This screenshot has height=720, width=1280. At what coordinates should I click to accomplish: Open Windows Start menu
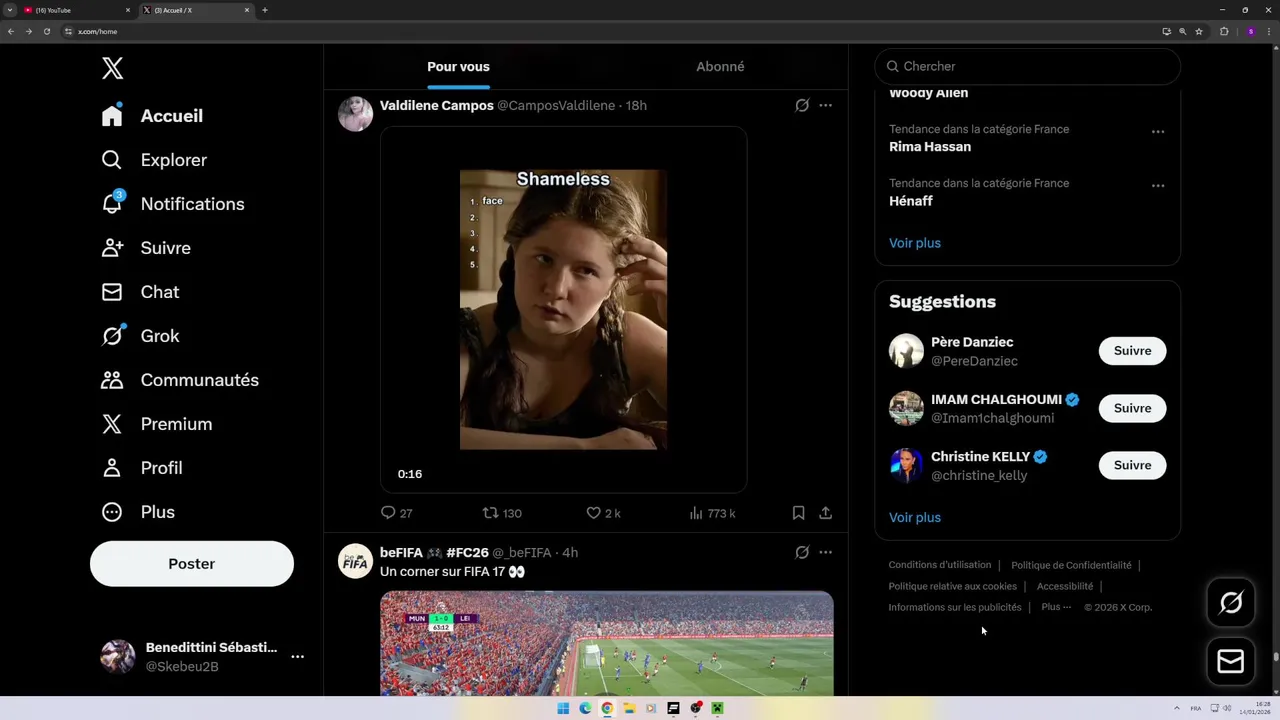point(563,708)
